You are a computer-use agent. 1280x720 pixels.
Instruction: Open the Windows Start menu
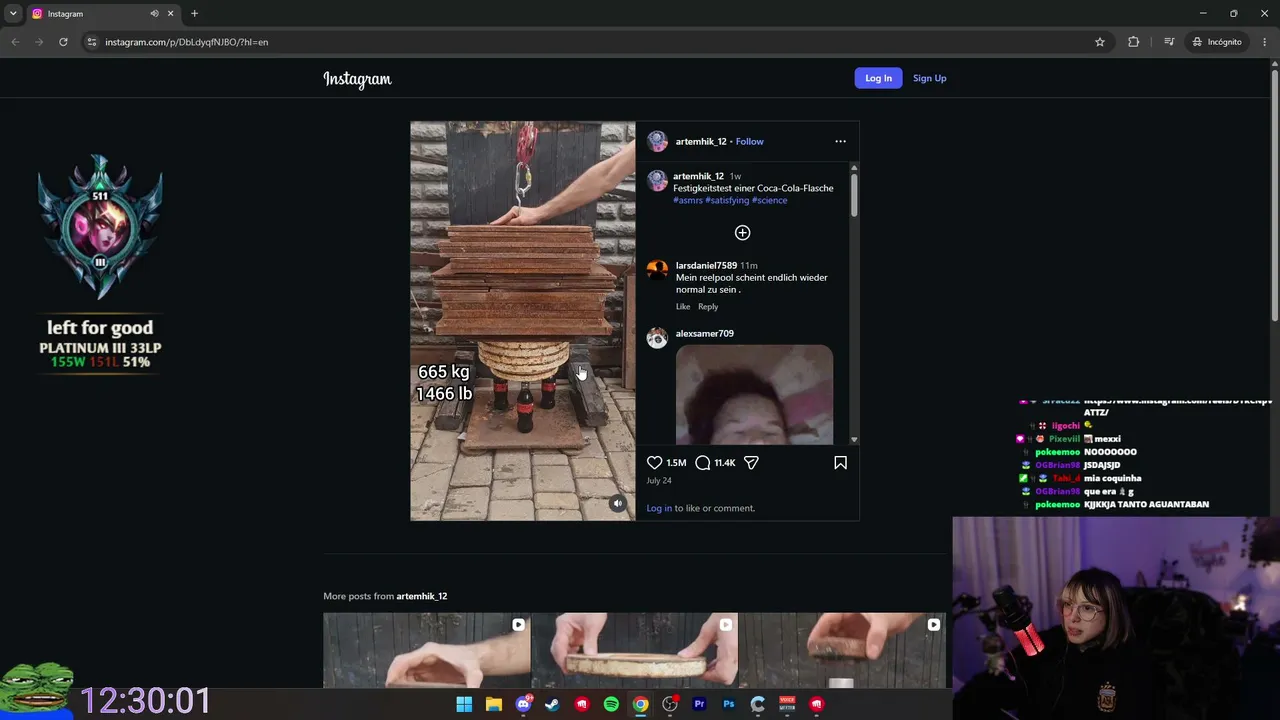tap(464, 704)
